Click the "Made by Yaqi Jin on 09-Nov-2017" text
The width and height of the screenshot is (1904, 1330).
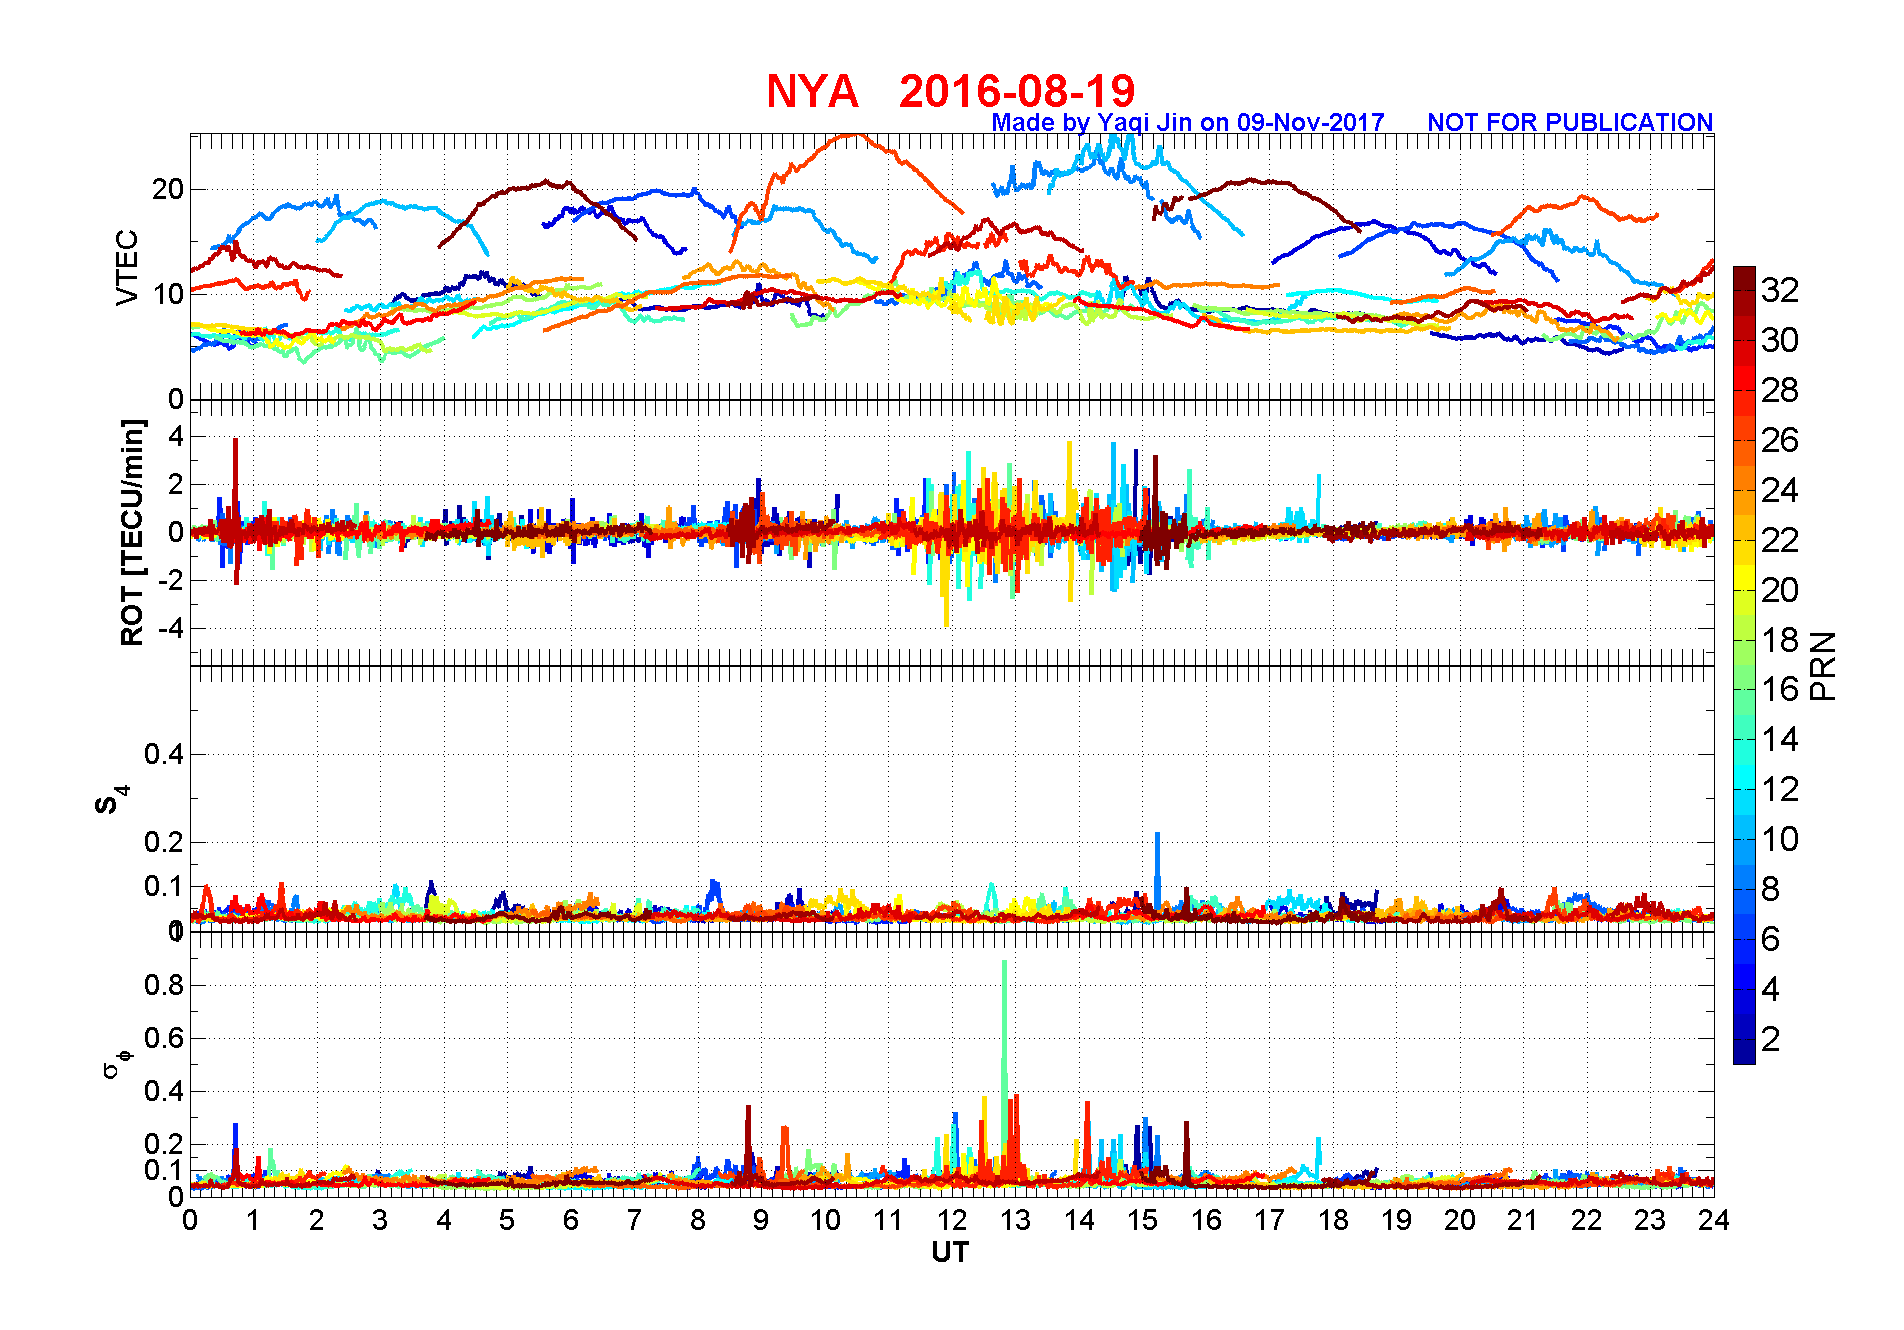pos(1188,122)
